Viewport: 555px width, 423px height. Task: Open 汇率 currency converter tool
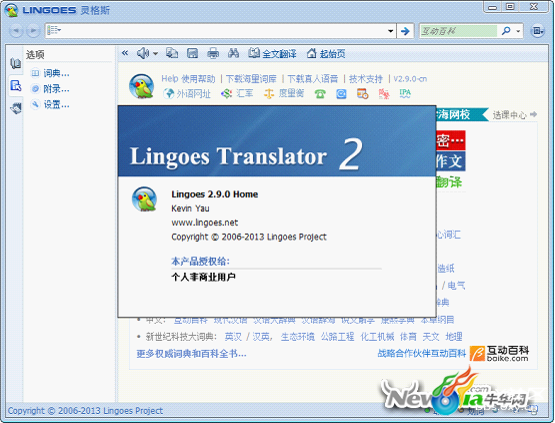[x=237, y=93]
